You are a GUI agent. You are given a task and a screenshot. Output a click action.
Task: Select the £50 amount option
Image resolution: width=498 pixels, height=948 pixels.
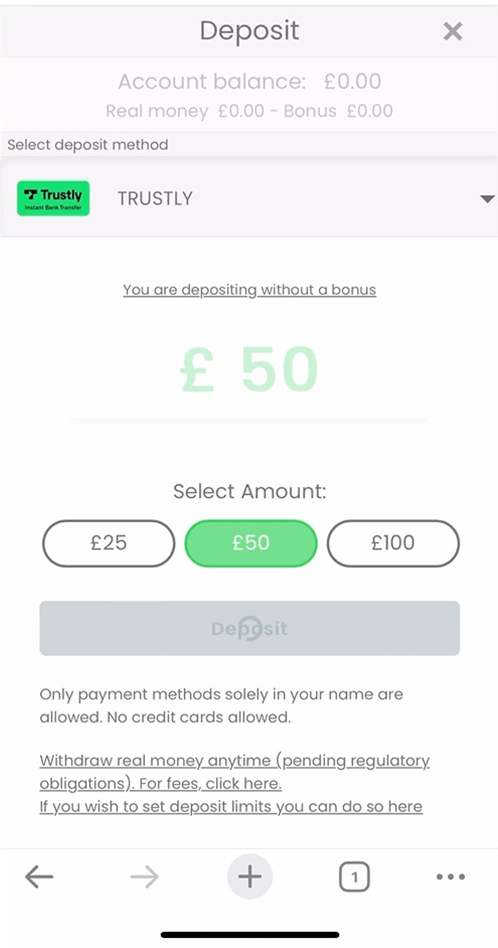[251, 543]
